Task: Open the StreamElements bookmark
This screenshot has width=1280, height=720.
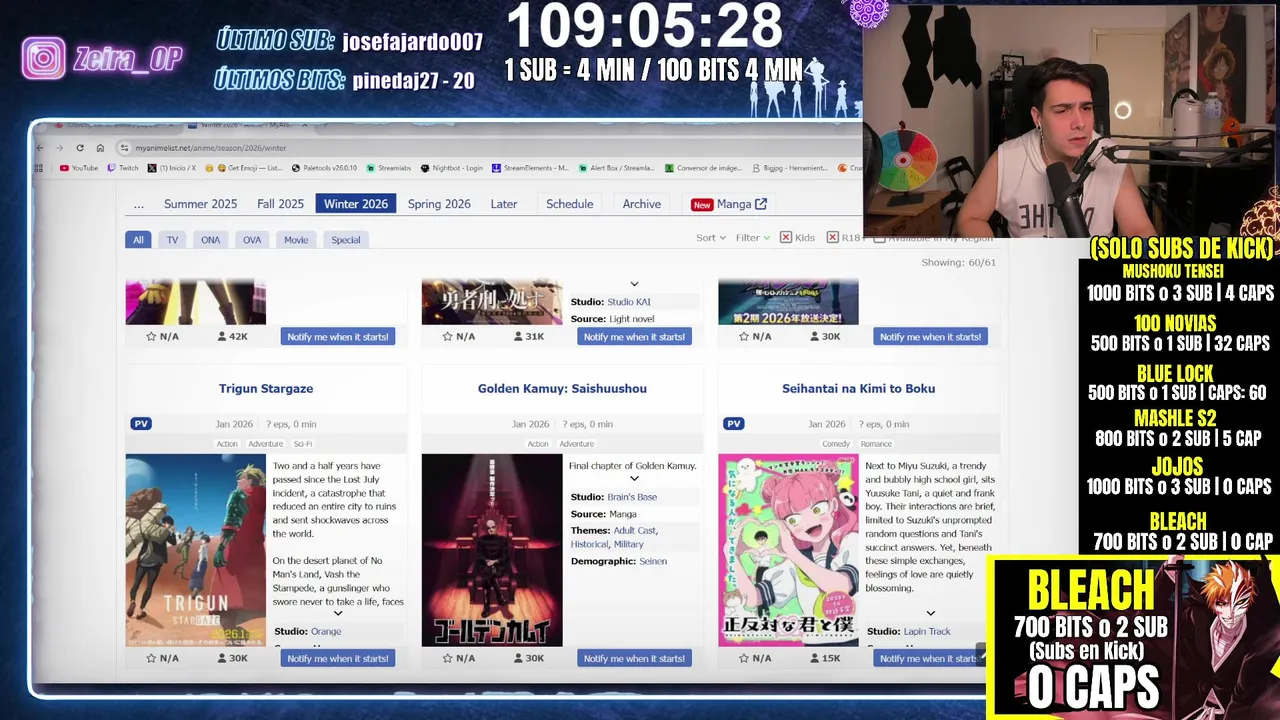Action: (x=530, y=168)
